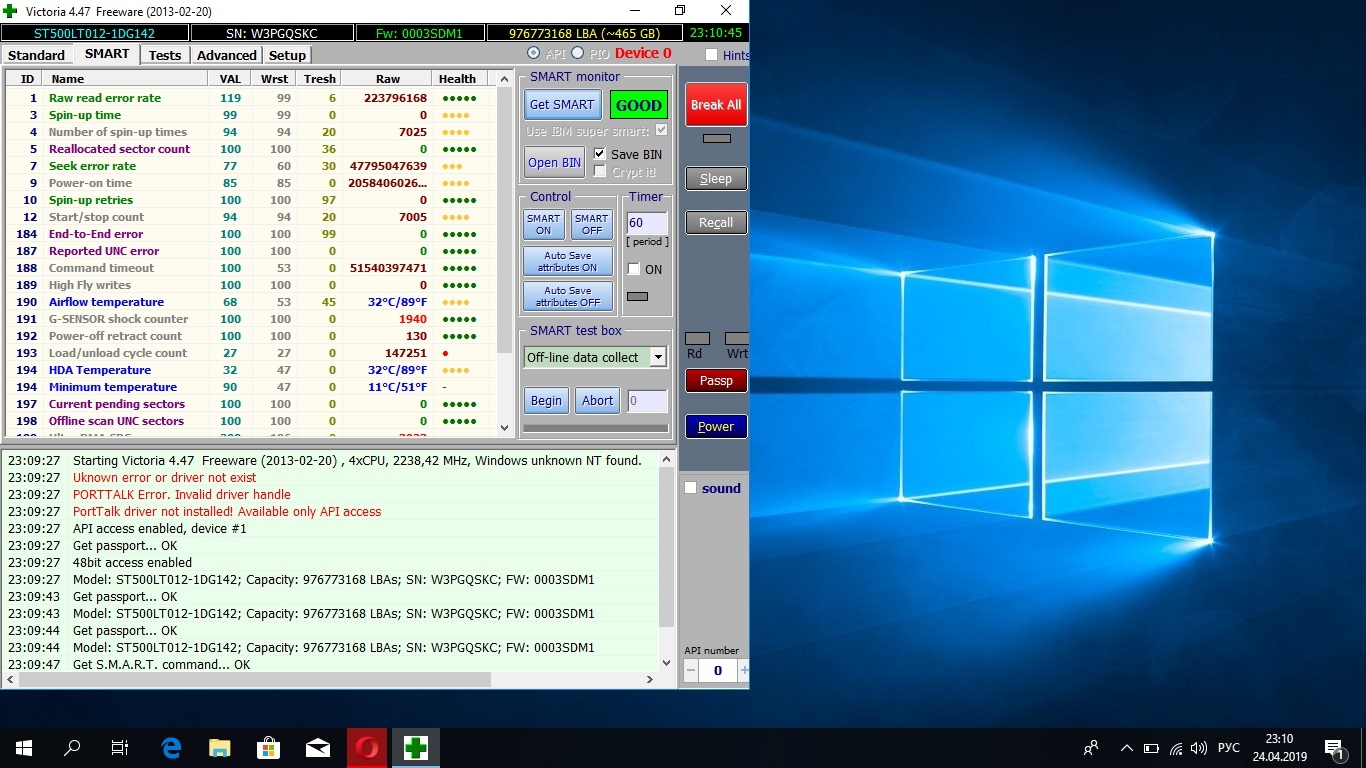Image resolution: width=1366 pixels, height=768 pixels.
Task: Click the red Break All button
Action: click(x=716, y=104)
